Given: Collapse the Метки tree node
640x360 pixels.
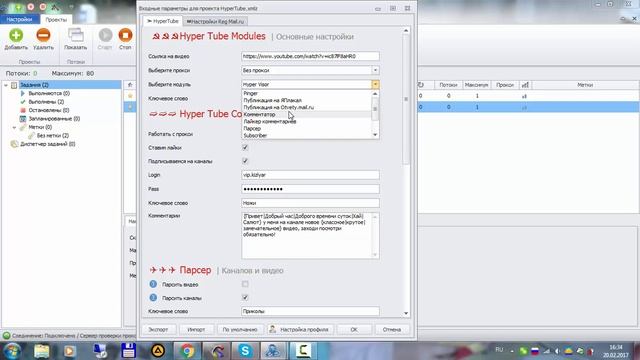Looking at the screenshot, I should (15, 127).
